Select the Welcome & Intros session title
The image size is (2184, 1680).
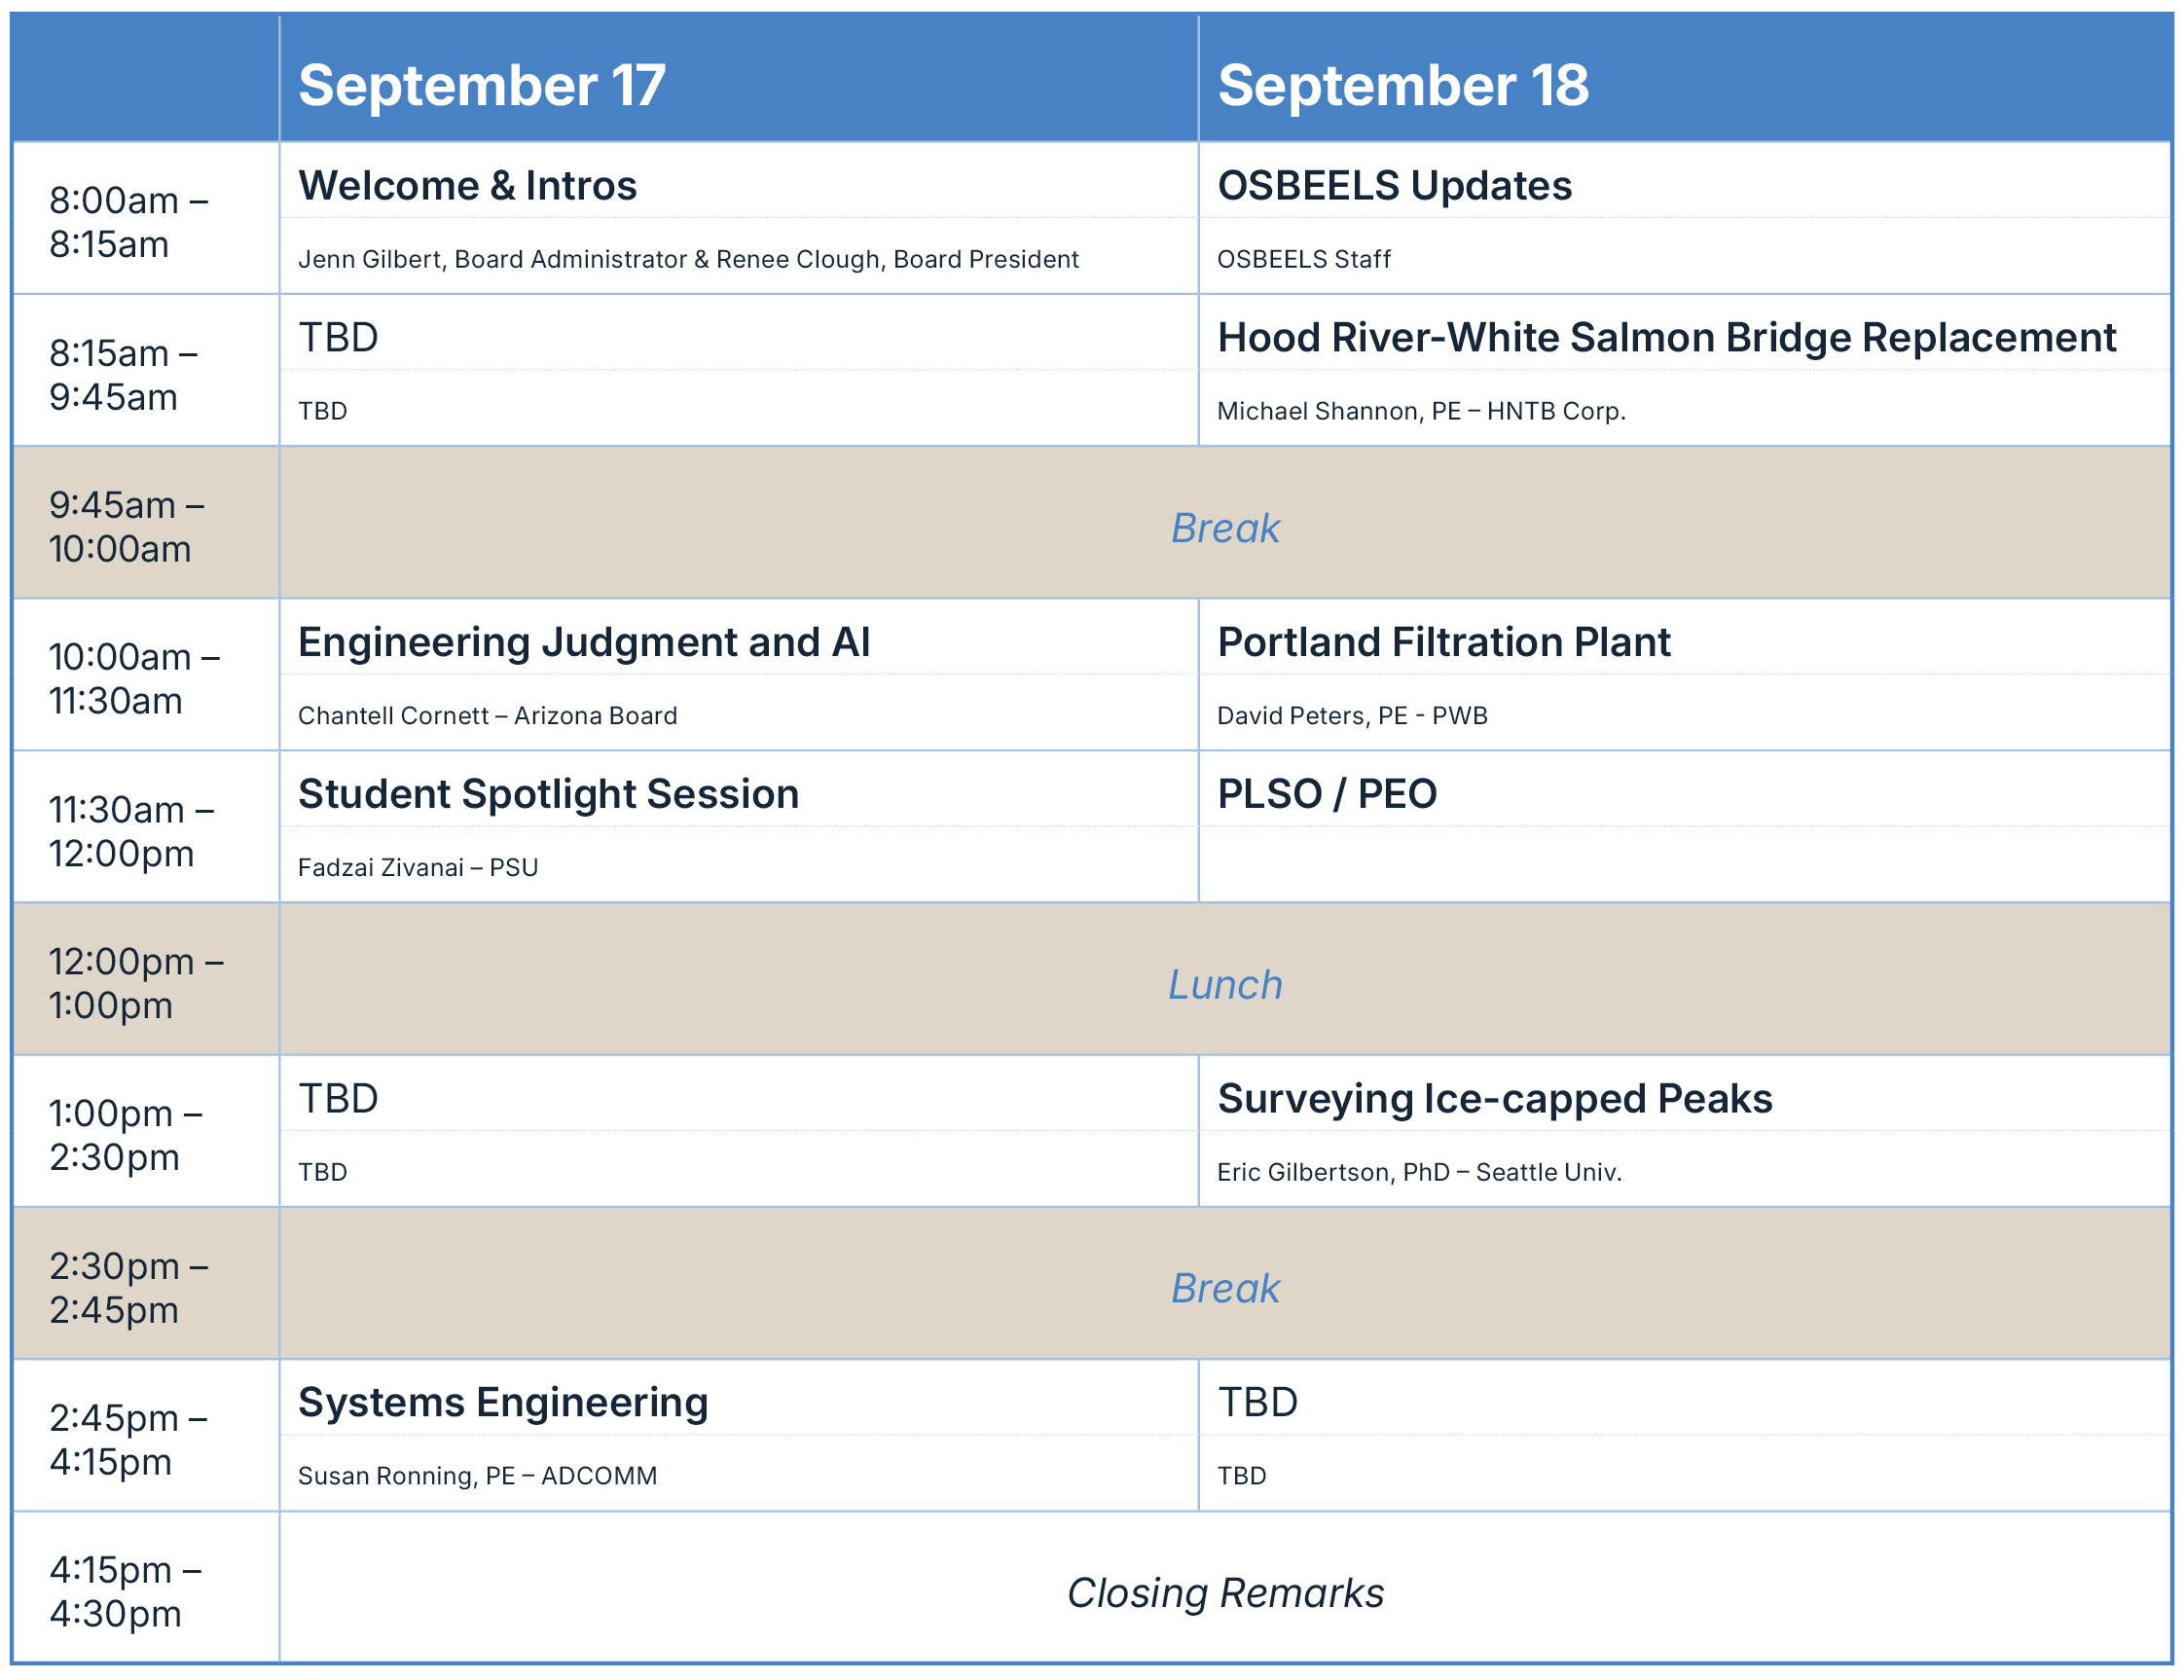tap(467, 186)
